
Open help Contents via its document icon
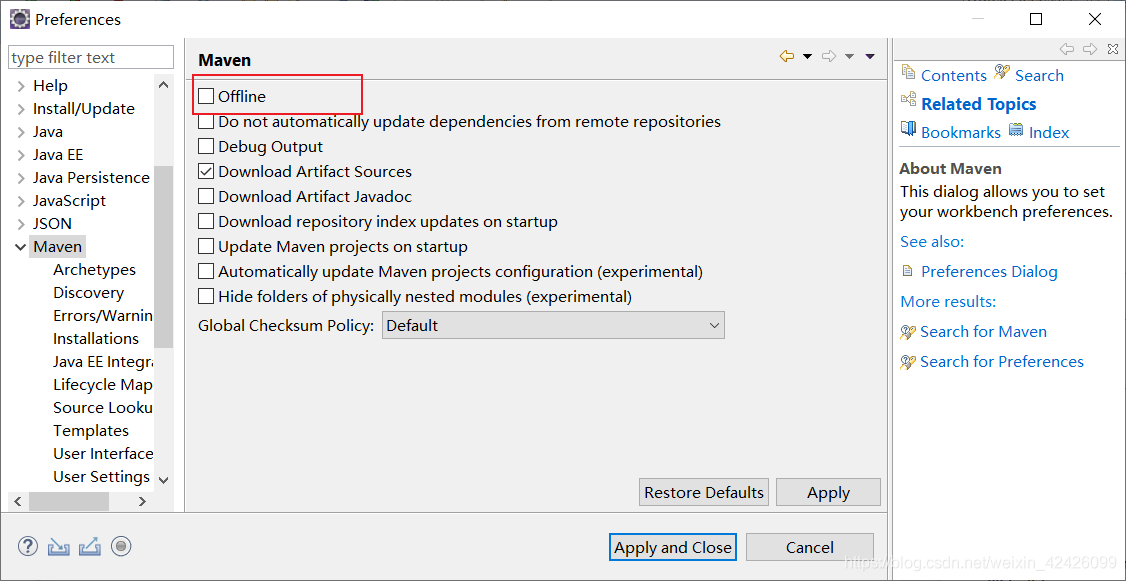click(x=909, y=74)
